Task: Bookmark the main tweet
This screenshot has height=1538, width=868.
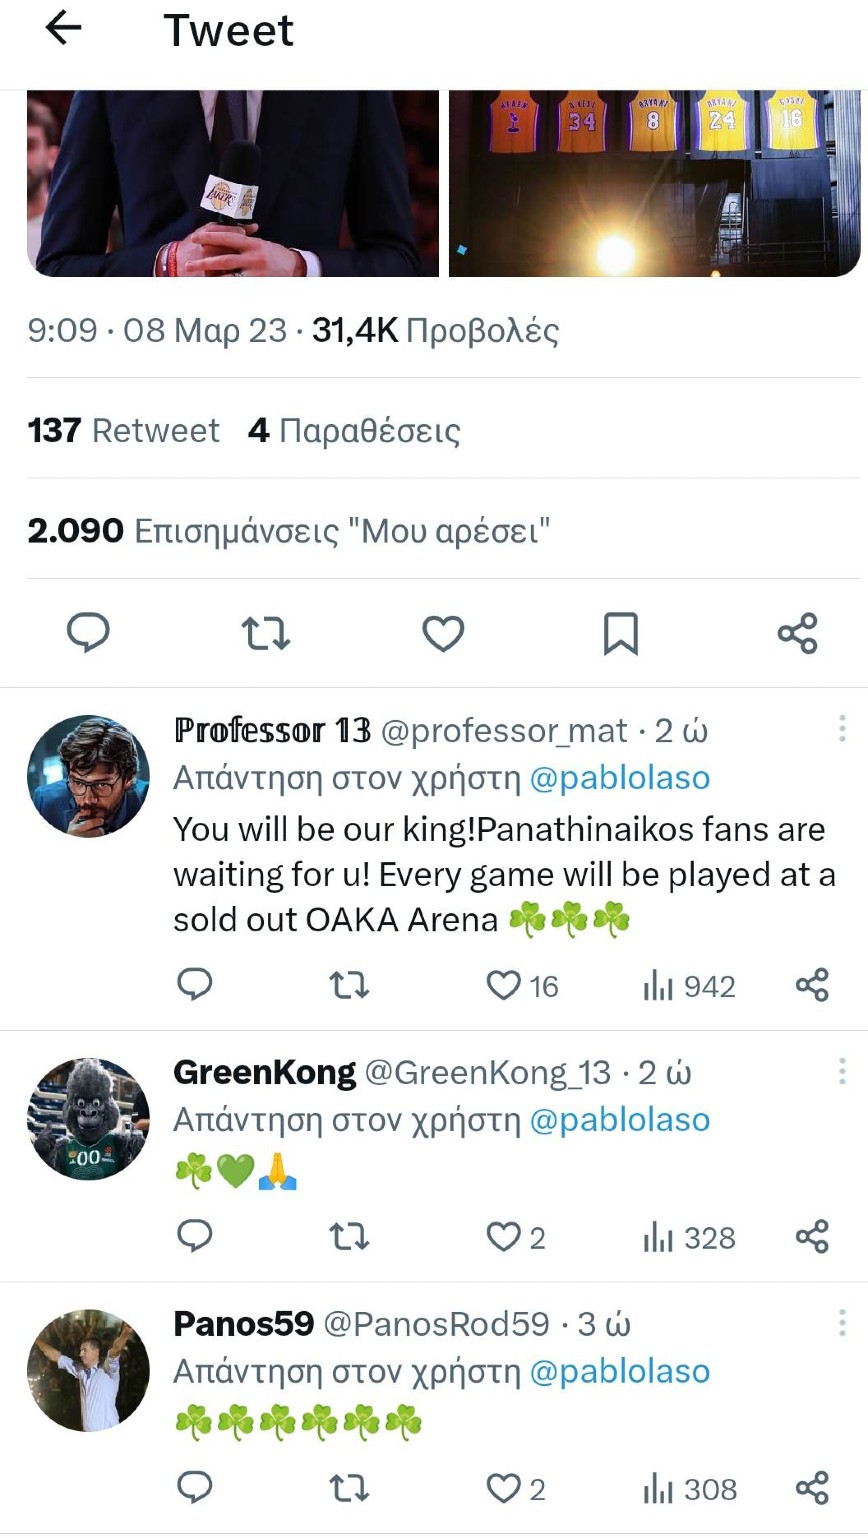Action: click(x=620, y=634)
